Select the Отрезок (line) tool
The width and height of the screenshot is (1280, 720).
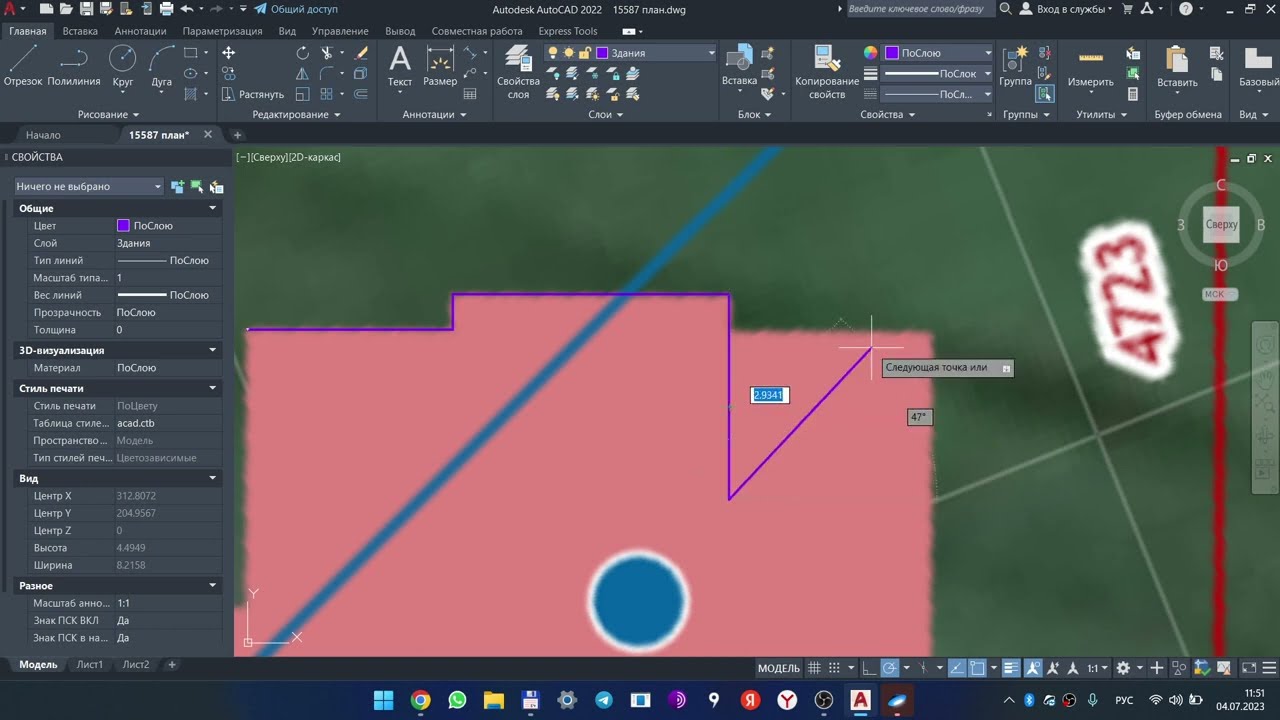(x=23, y=66)
